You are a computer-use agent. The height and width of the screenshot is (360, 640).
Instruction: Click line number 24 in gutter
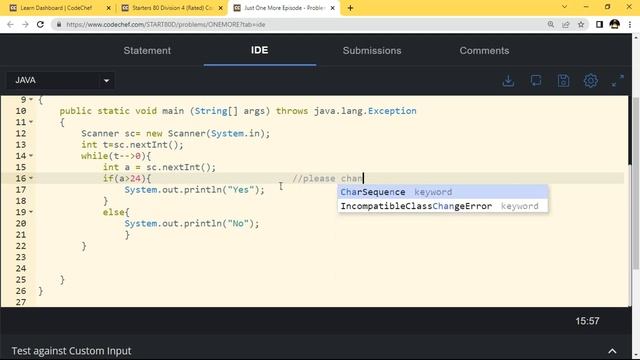point(21,269)
